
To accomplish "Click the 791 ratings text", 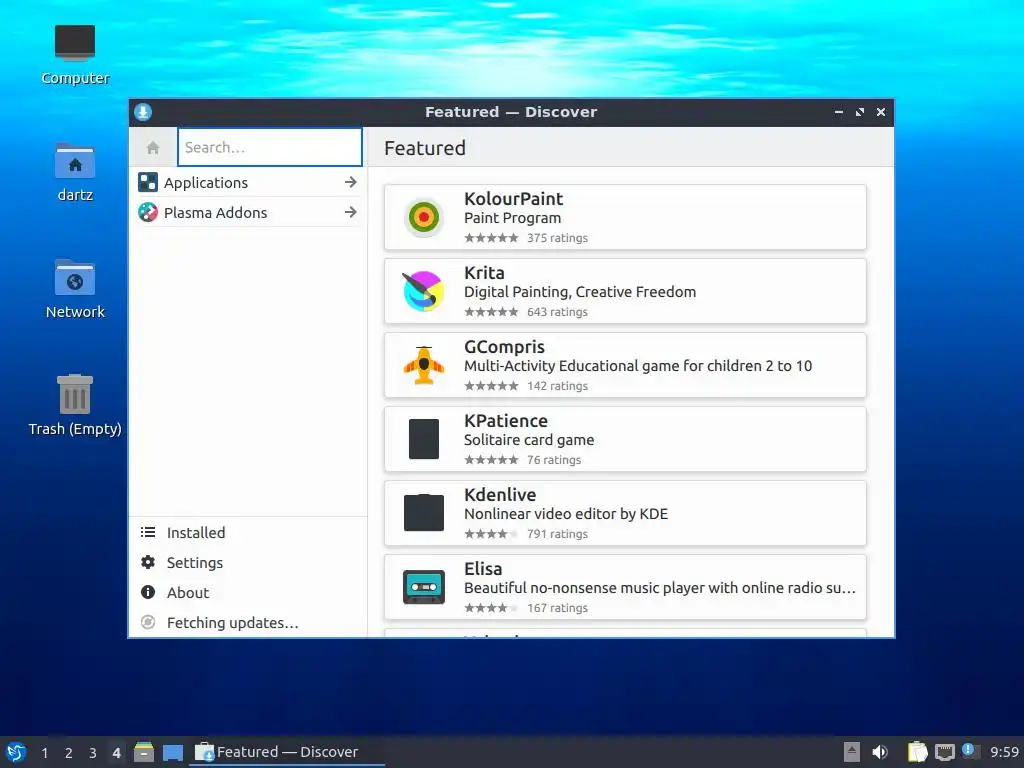I will (557, 534).
